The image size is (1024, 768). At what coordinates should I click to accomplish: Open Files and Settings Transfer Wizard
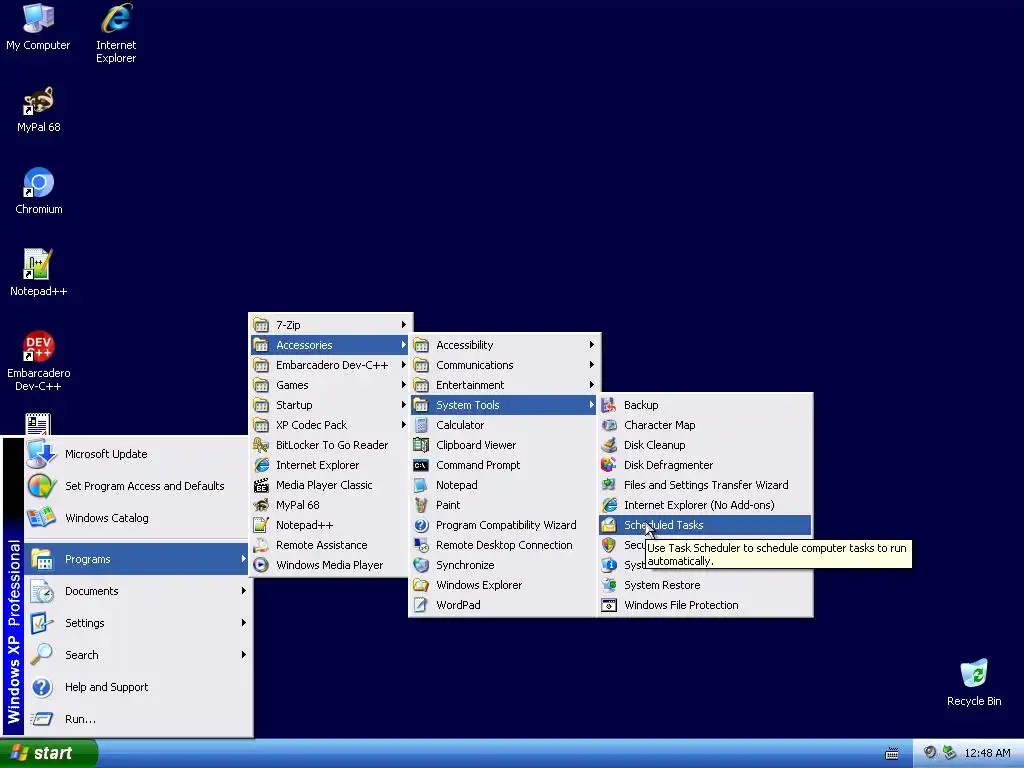[705, 485]
